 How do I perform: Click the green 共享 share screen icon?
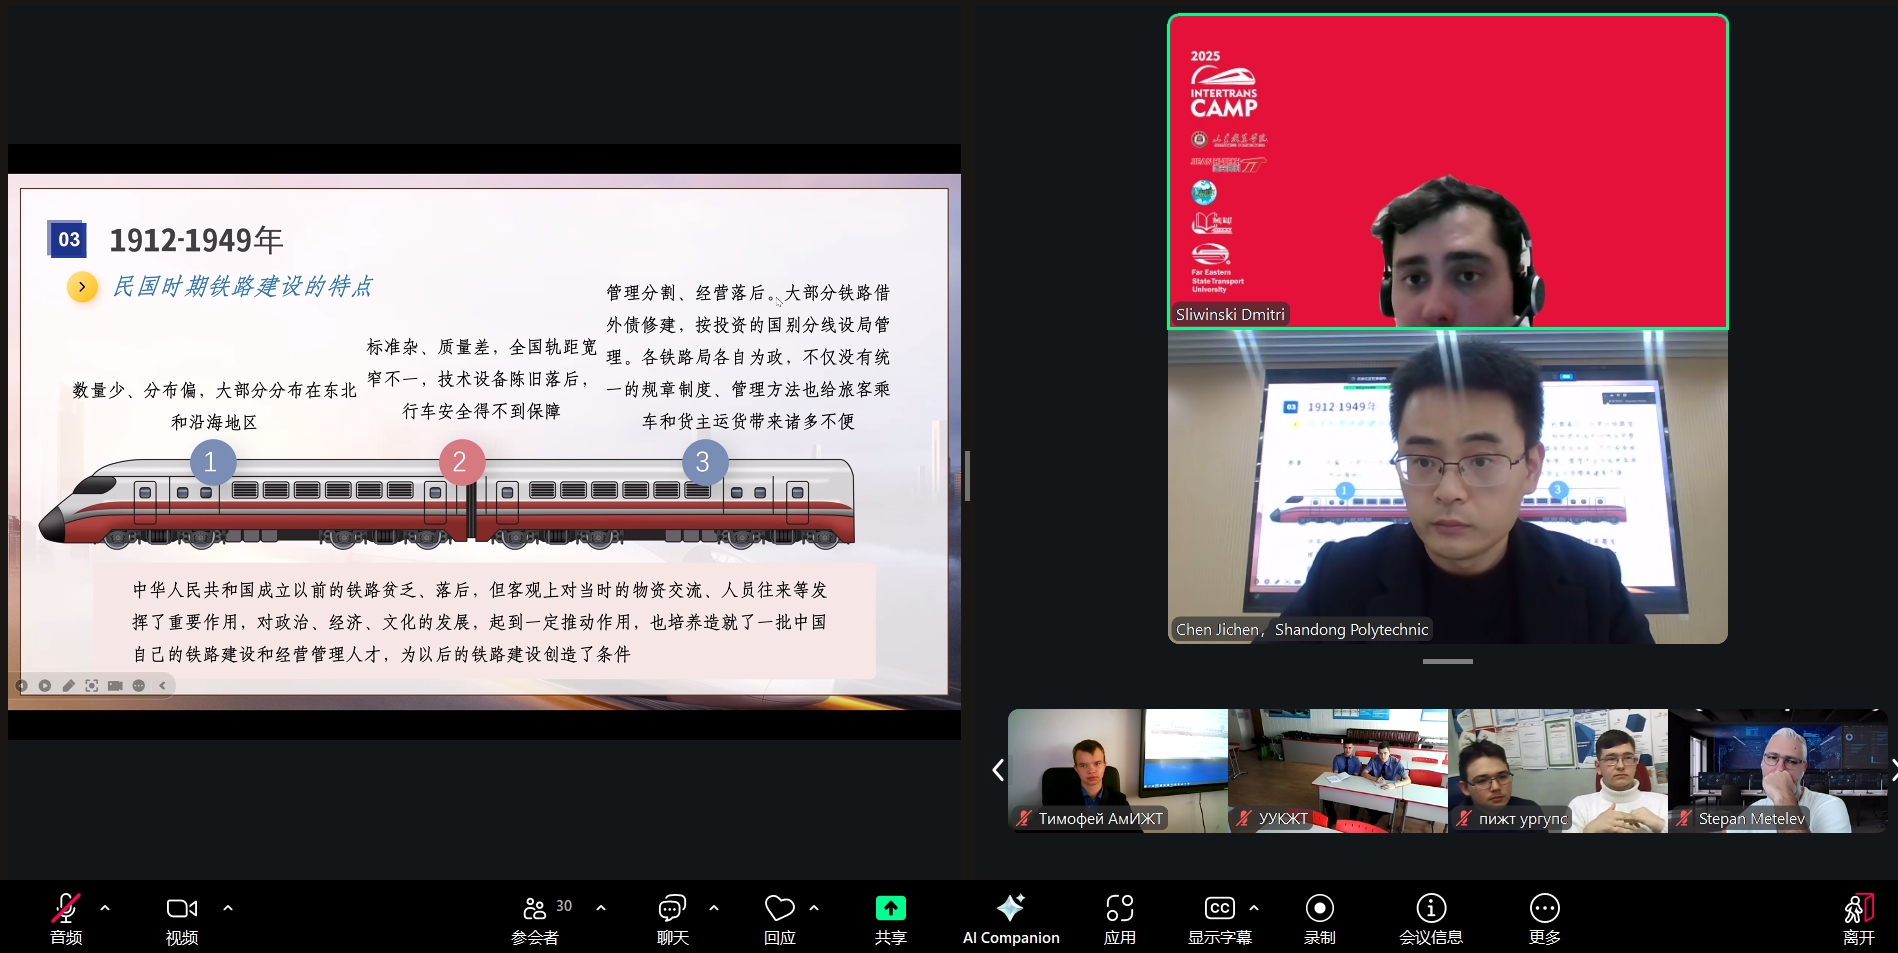point(890,908)
